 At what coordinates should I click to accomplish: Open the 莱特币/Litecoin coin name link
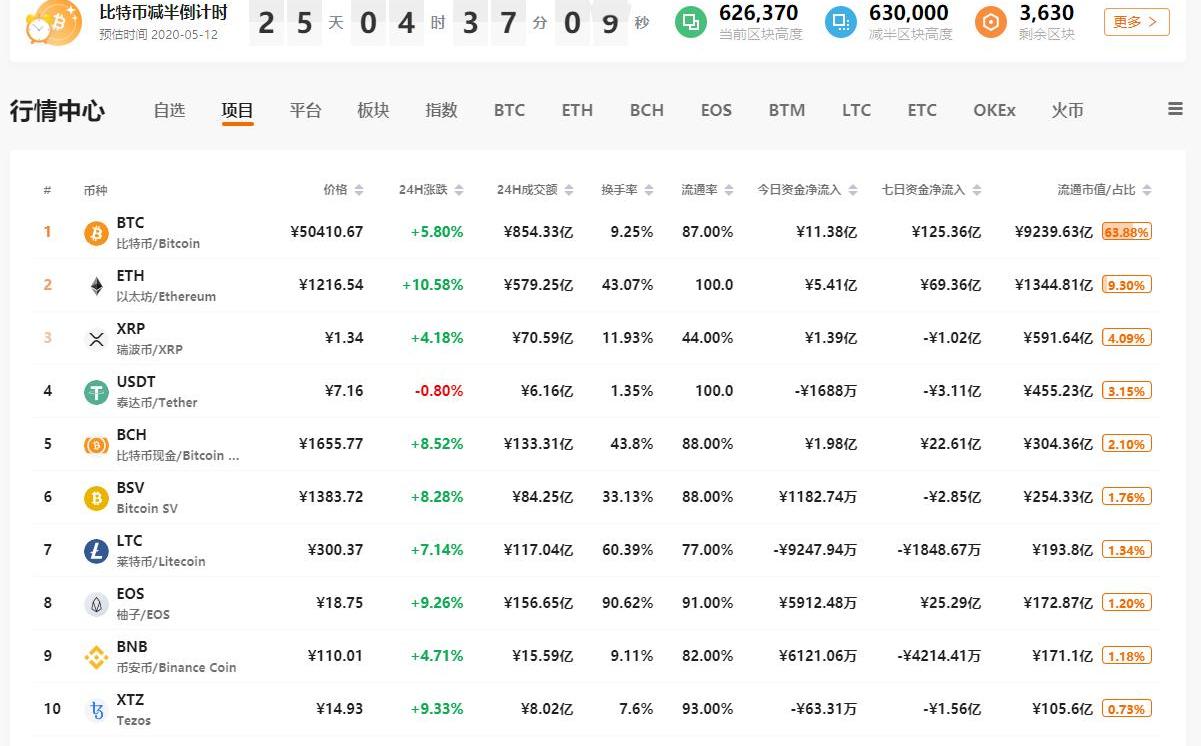point(161,561)
